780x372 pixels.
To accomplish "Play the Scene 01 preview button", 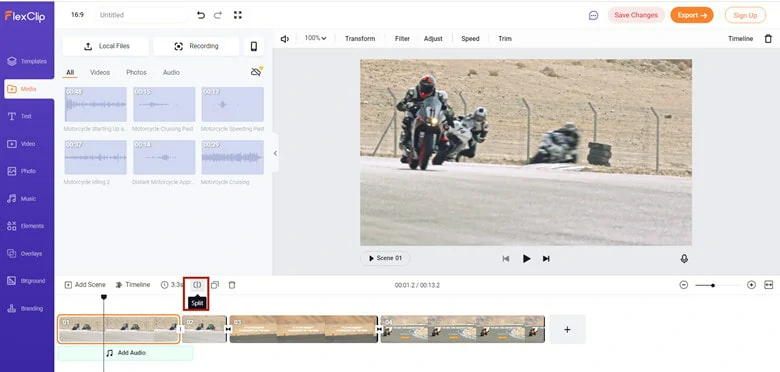I will coord(385,258).
